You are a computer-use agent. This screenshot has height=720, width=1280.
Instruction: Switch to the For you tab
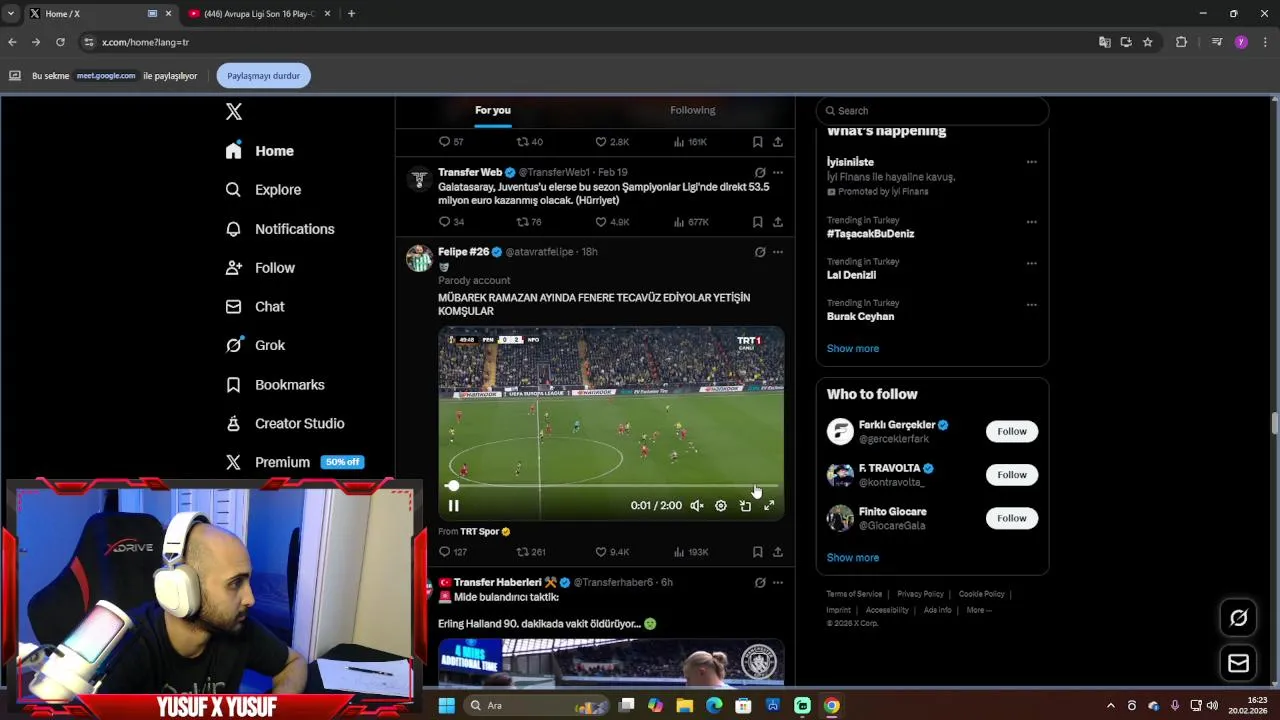493,110
